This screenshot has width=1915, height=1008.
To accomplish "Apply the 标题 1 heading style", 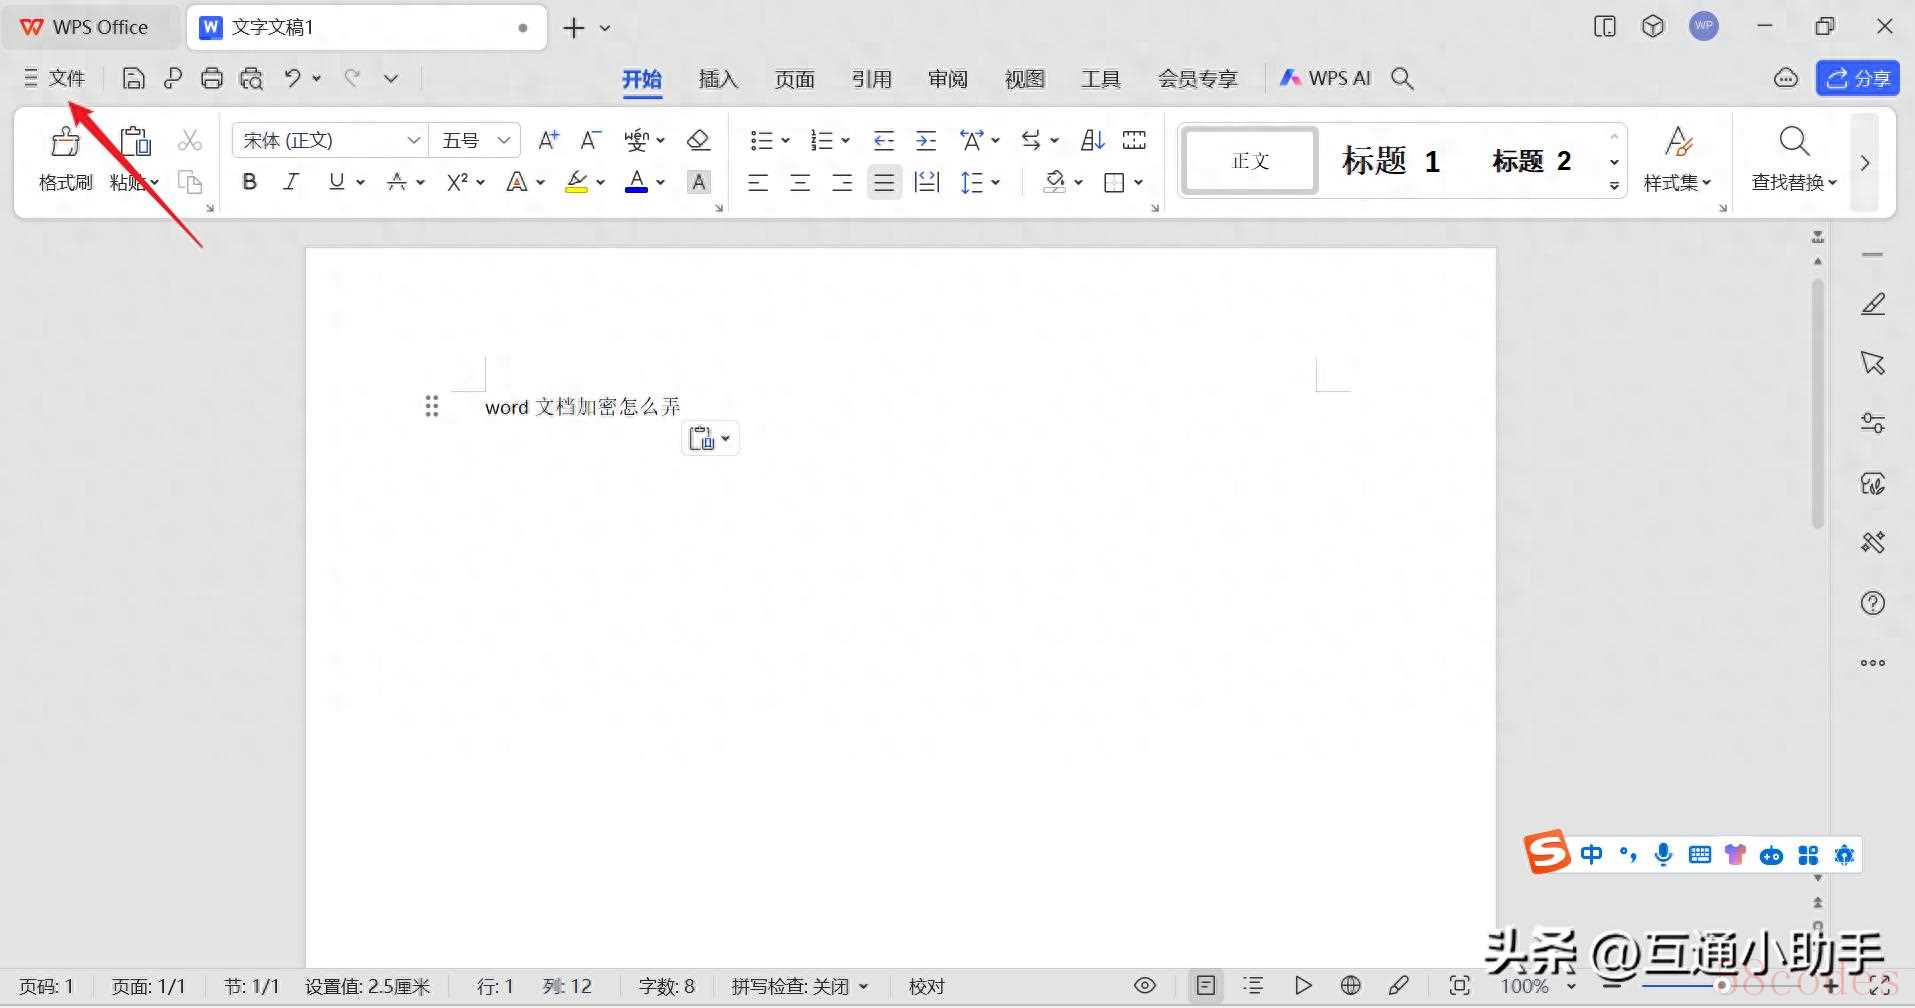I will click(x=1390, y=161).
